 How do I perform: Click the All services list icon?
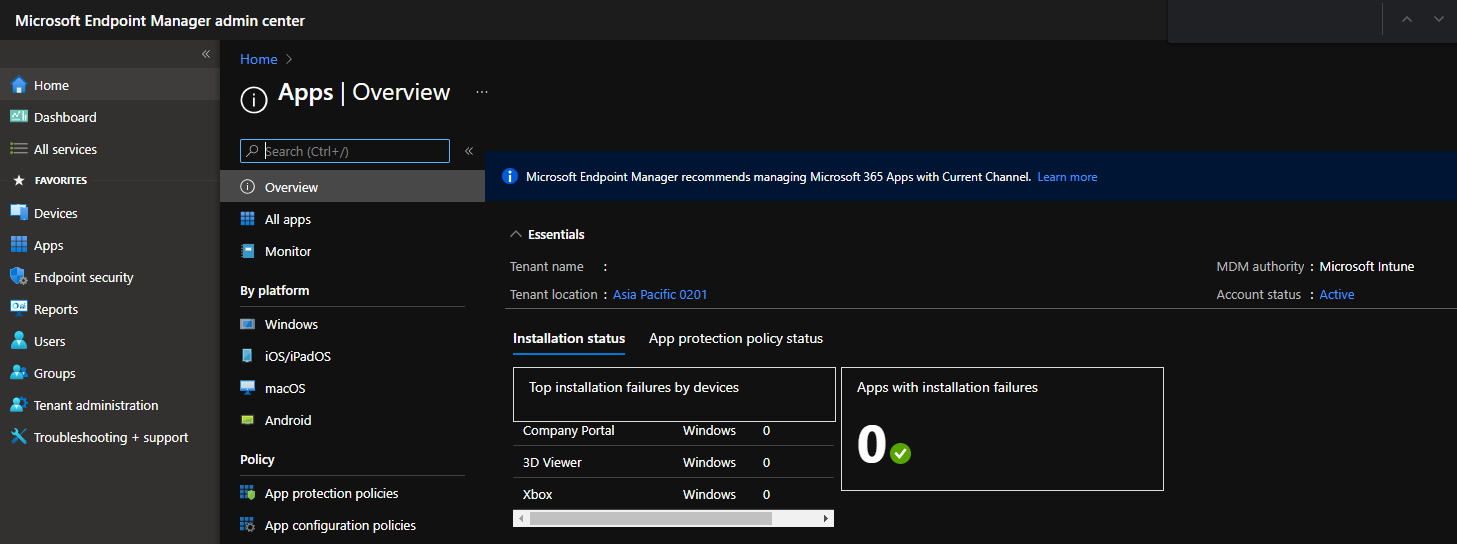click(18, 149)
